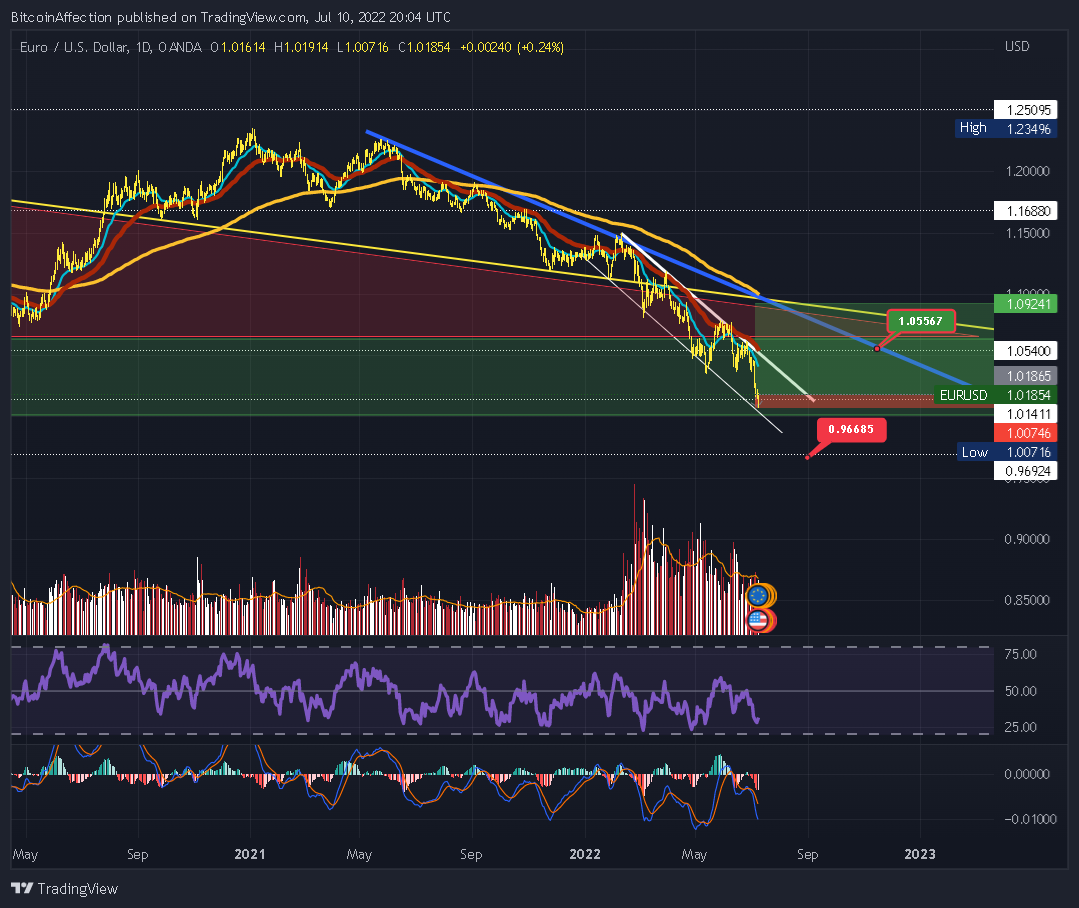This screenshot has width=1079, height=908.
Task: Click the O1.01614 open value
Action: coord(237,47)
